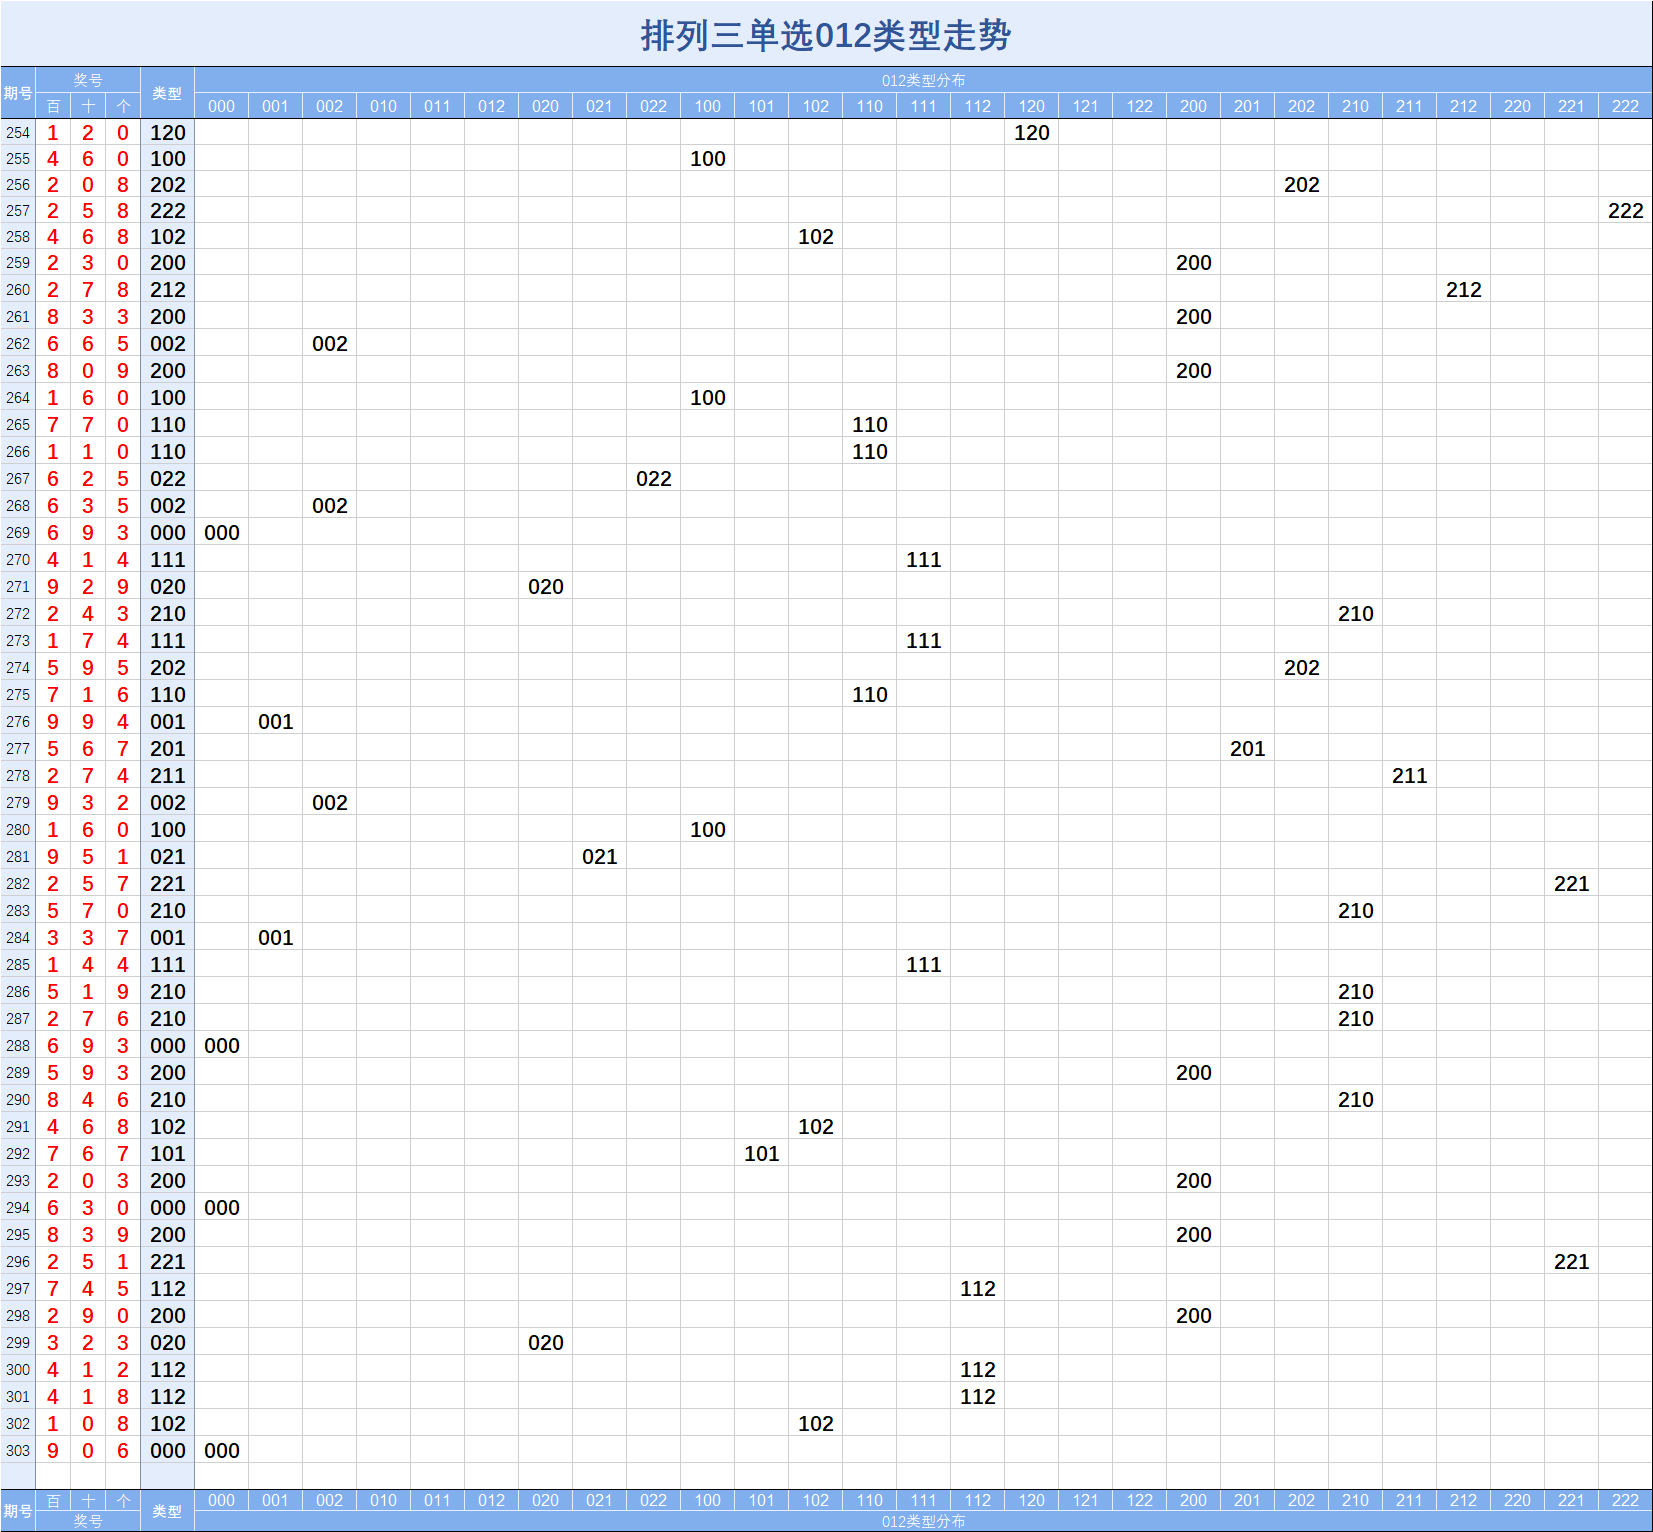This screenshot has width=1653, height=1532.
Task: Click the 020 distribution cell in row 271
Action: [546, 586]
